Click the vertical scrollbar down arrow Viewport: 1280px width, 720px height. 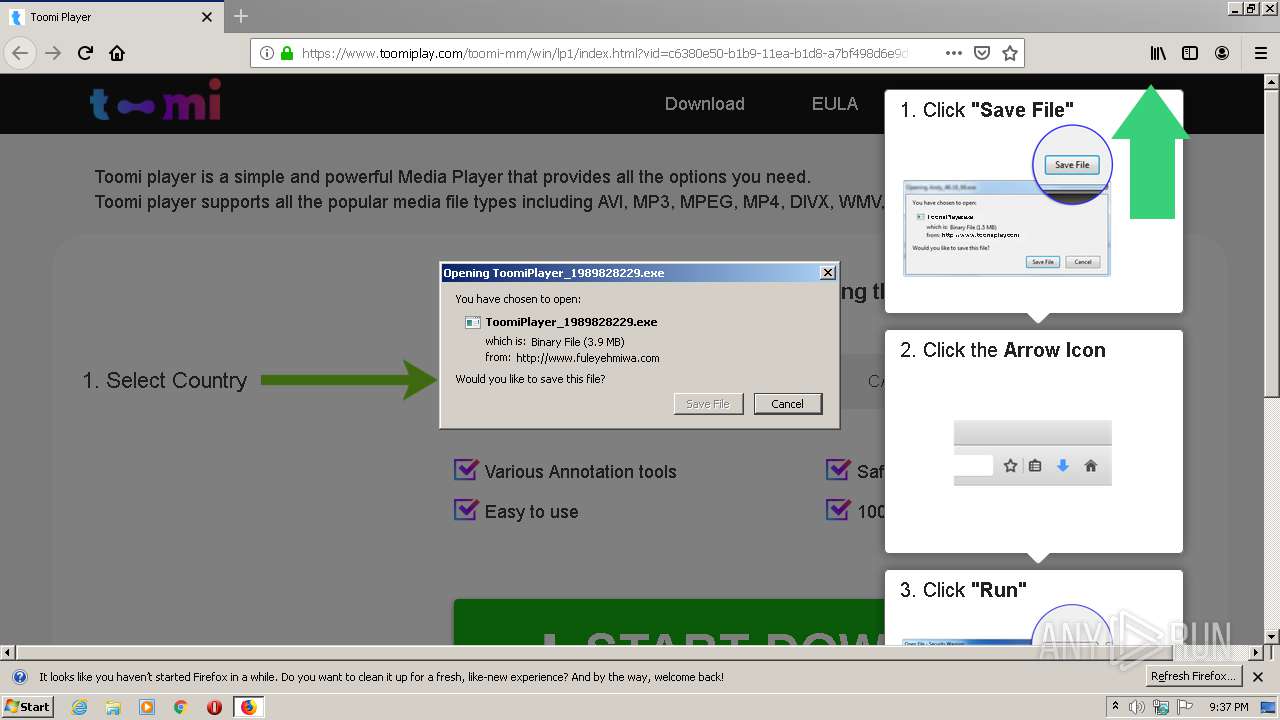pyautogui.click(x=1271, y=637)
